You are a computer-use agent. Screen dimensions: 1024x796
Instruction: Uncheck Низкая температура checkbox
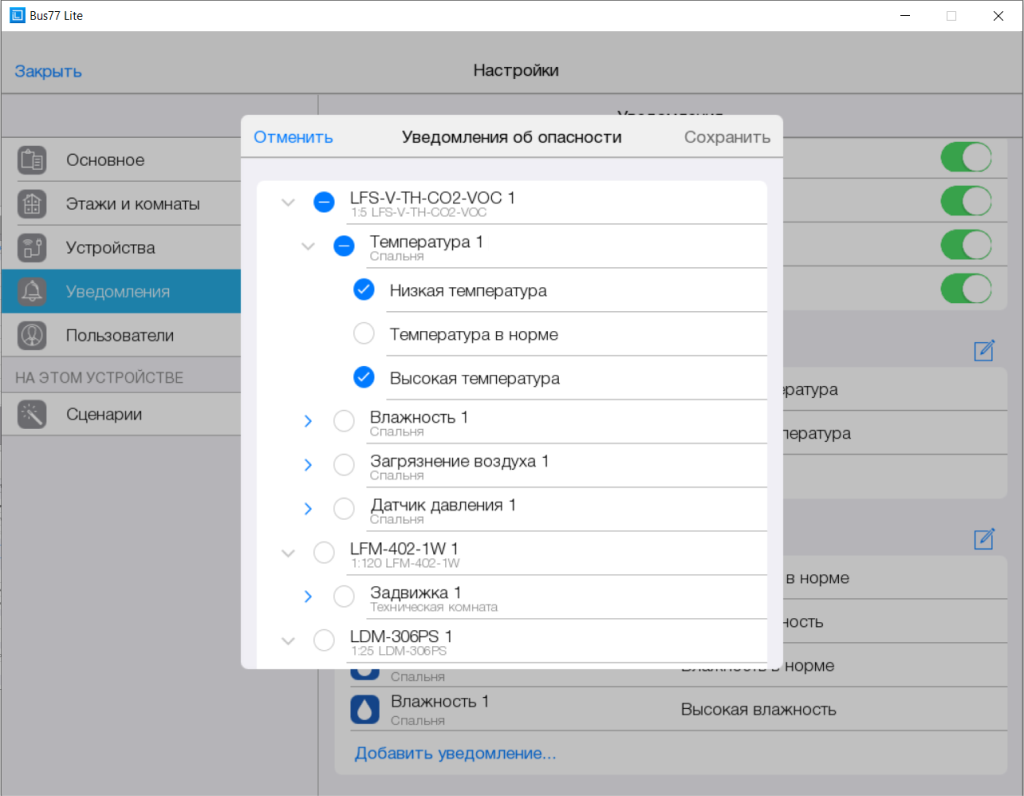pyautogui.click(x=364, y=290)
